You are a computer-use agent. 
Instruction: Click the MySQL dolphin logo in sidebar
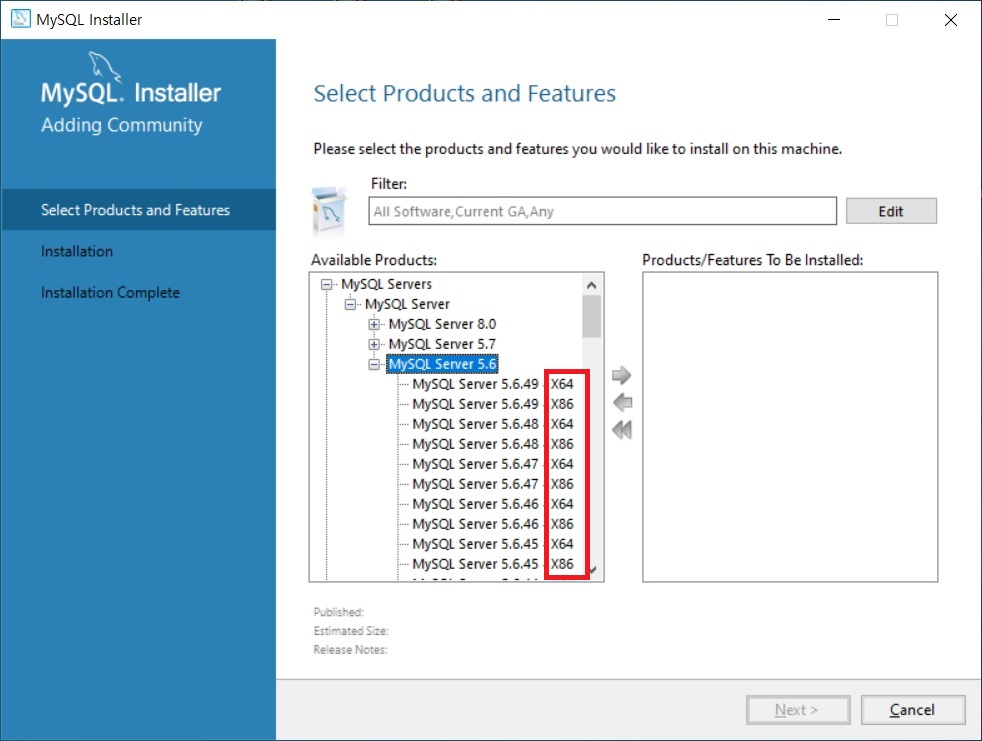[104, 67]
